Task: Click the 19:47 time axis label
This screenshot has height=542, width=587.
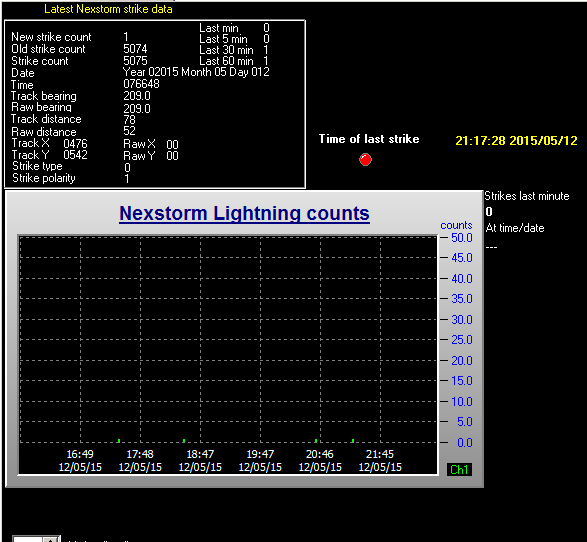Action: click(x=260, y=454)
